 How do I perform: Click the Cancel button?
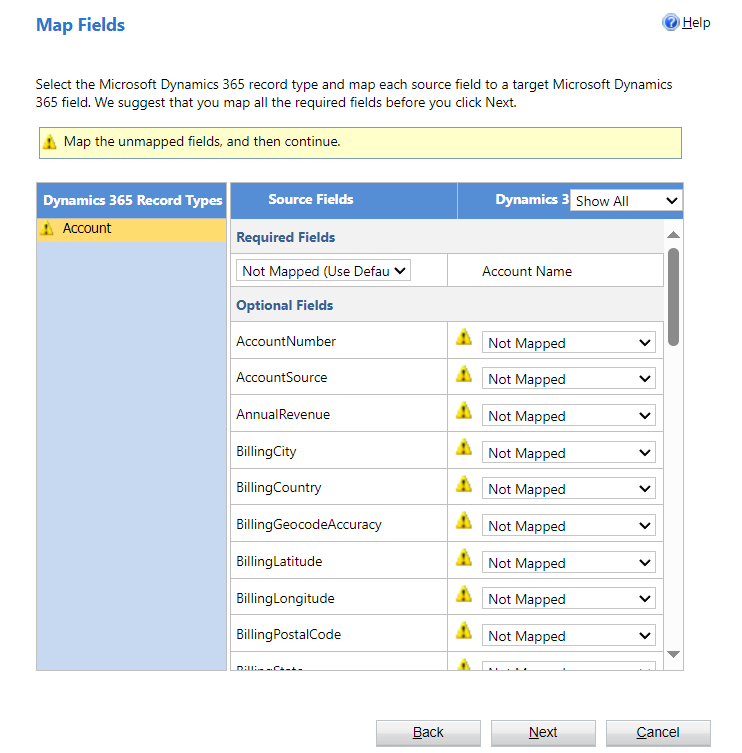[658, 732]
